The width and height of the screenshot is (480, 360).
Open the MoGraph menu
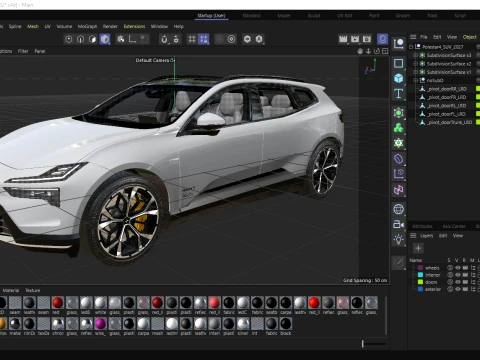[87, 26]
